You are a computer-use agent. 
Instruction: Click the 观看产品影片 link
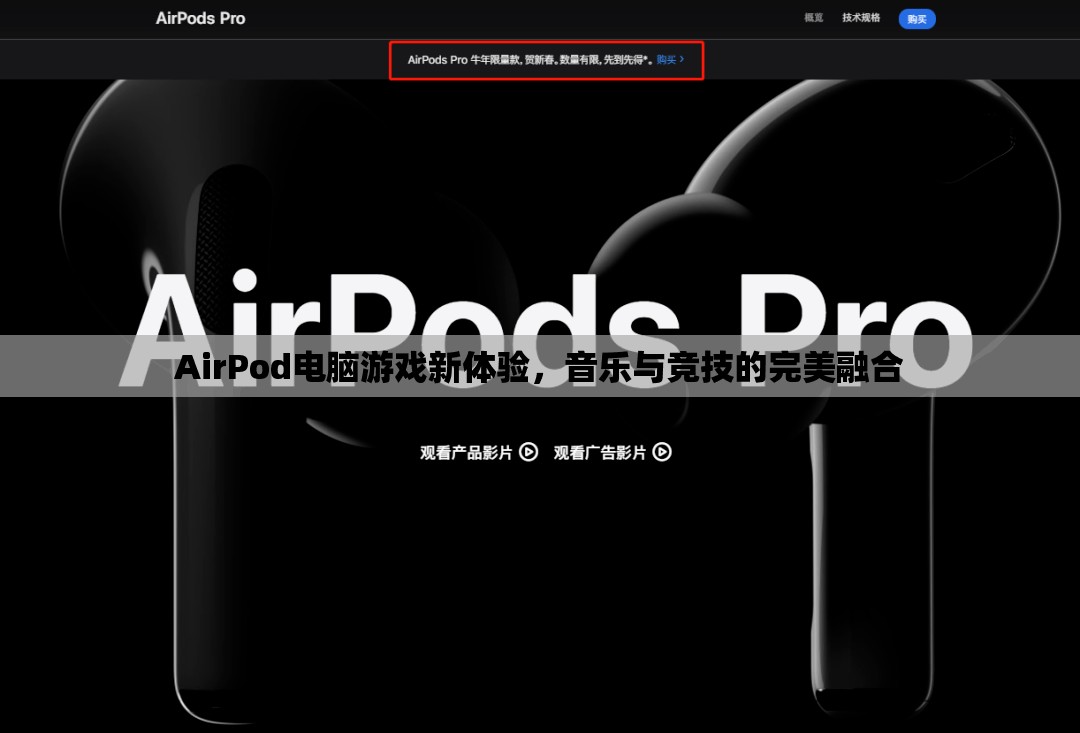pyautogui.click(x=466, y=453)
